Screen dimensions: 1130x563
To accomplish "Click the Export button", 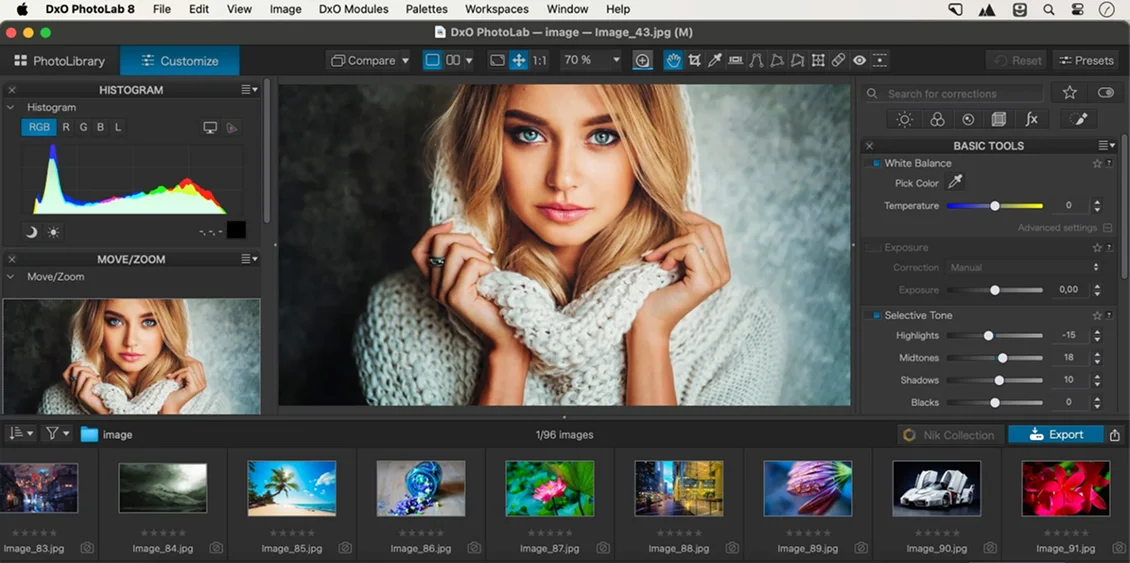I will (x=1056, y=435).
